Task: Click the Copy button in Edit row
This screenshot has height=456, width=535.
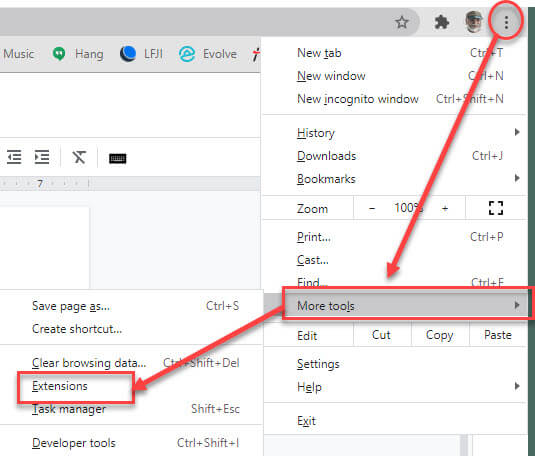Action: [x=440, y=335]
